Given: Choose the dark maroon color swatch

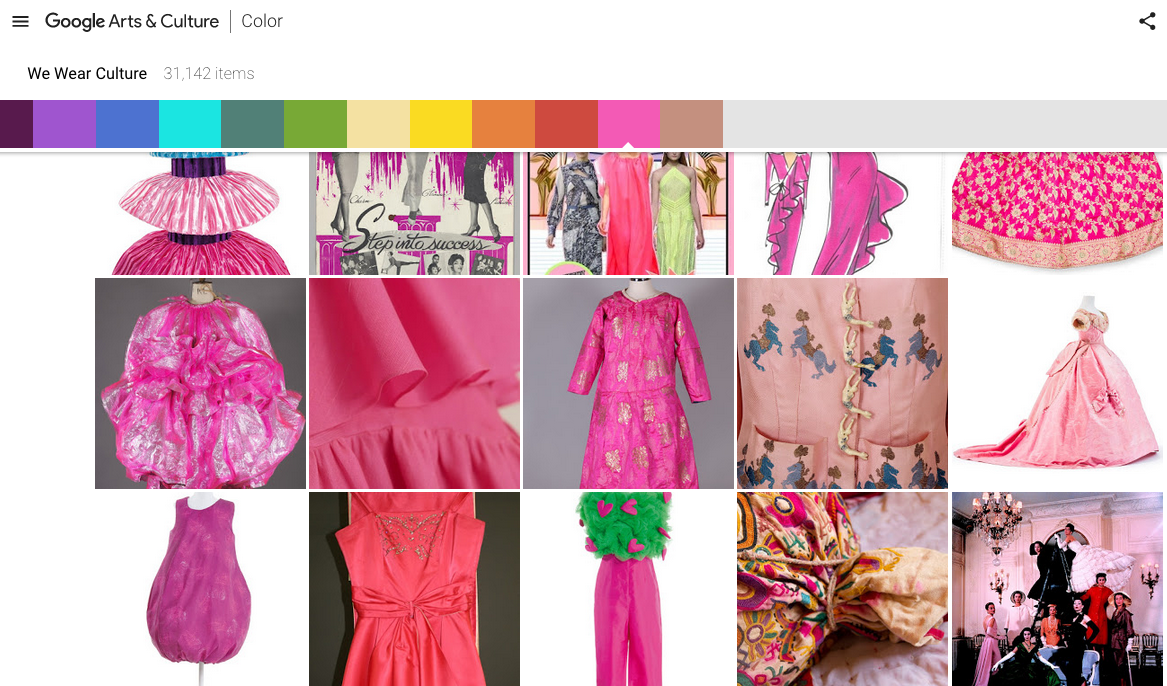Looking at the screenshot, I should click(x=16, y=124).
